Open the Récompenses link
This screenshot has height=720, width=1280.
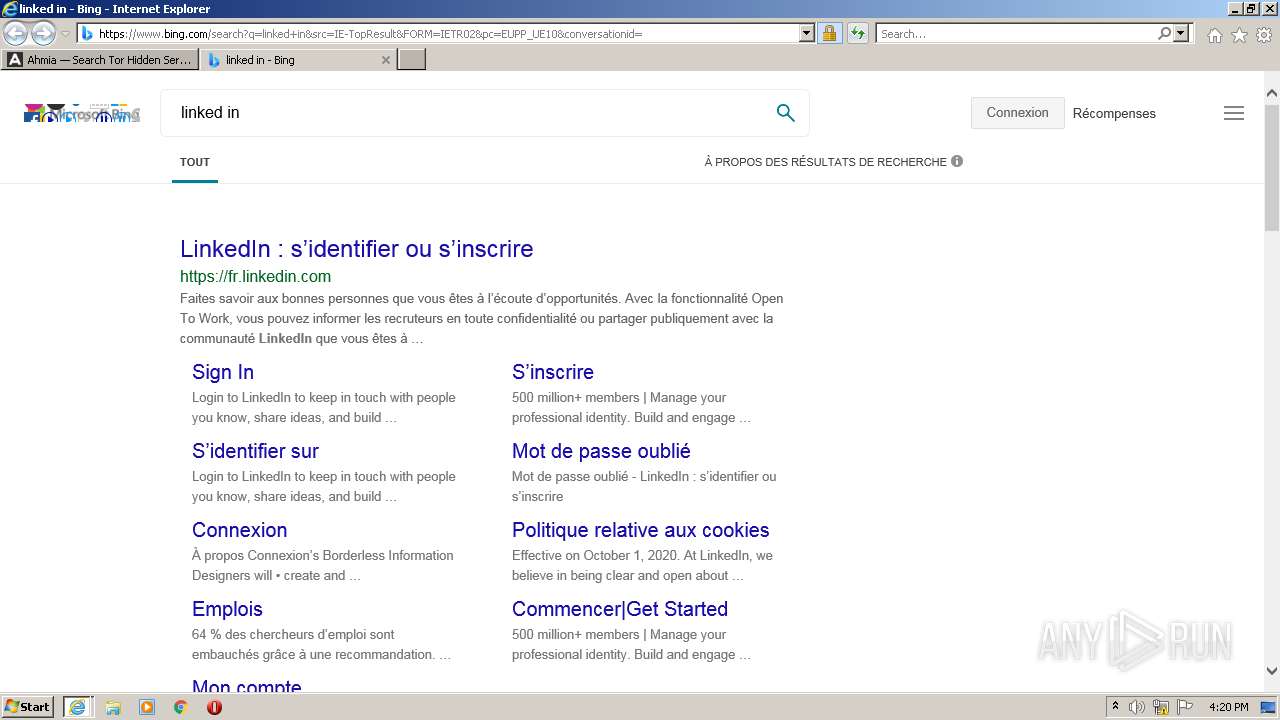(x=1114, y=114)
